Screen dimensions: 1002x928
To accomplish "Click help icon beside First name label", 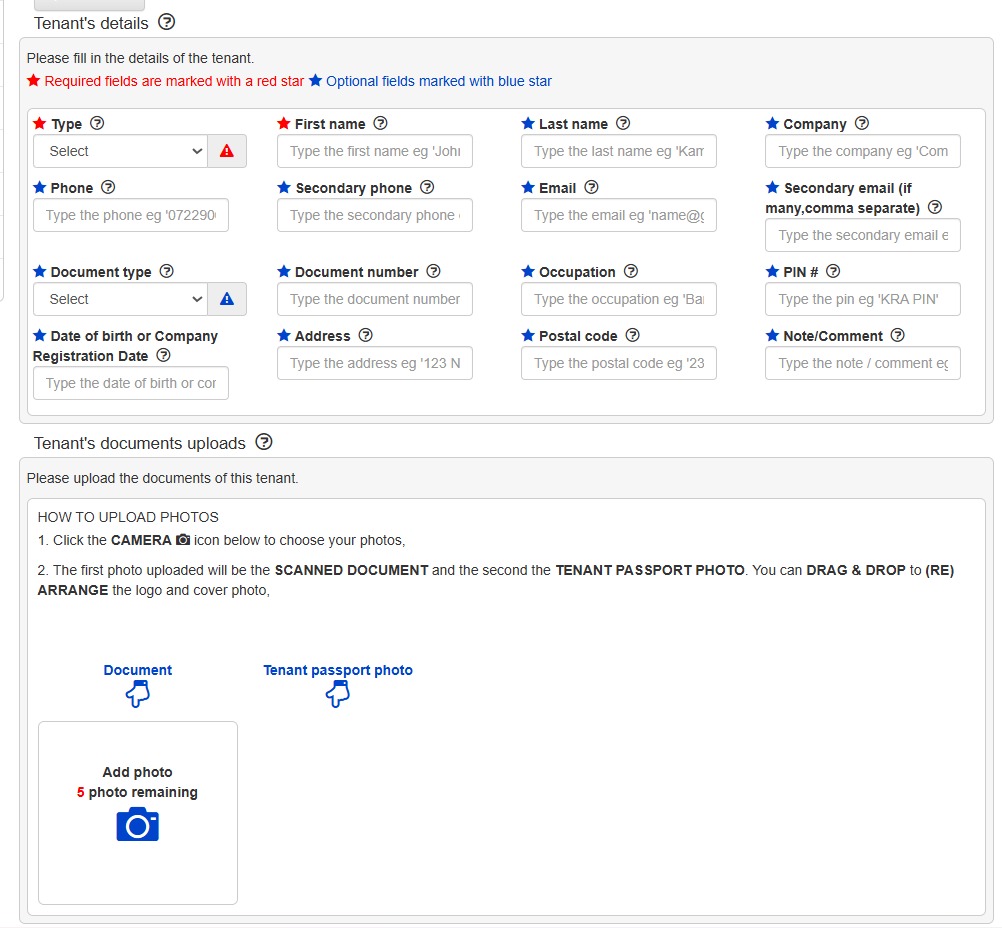I will 380,123.
